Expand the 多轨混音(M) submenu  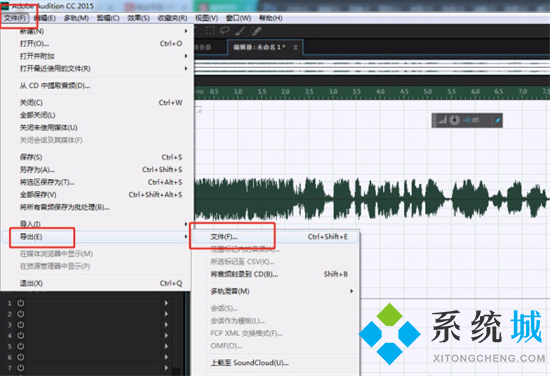coord(275,291)
